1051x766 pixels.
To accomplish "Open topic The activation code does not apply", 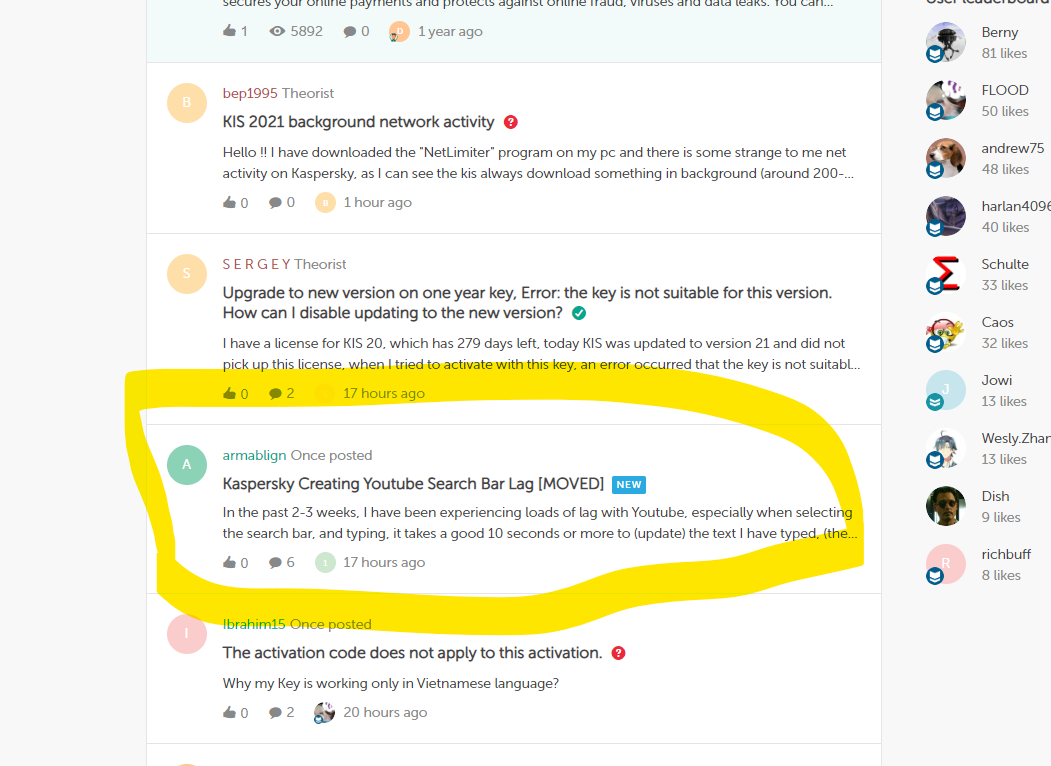I will point(412,653).
